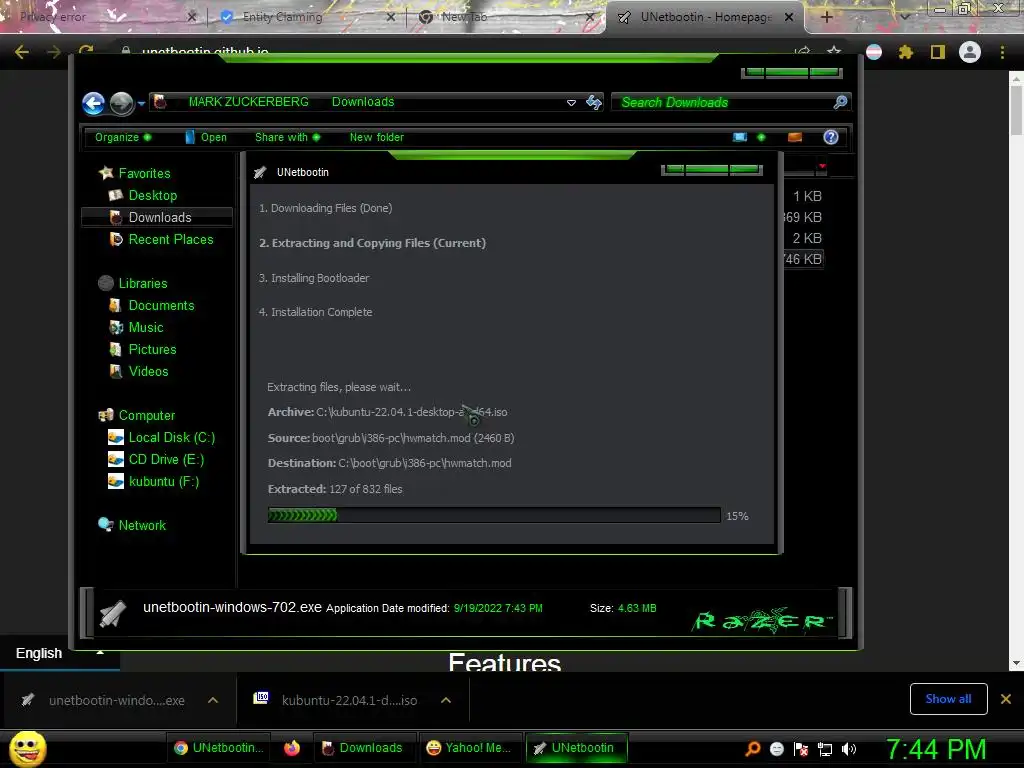The image size is (1024, 768).
Task: Switch to the Entity Claiming tab
Action: 307,17
